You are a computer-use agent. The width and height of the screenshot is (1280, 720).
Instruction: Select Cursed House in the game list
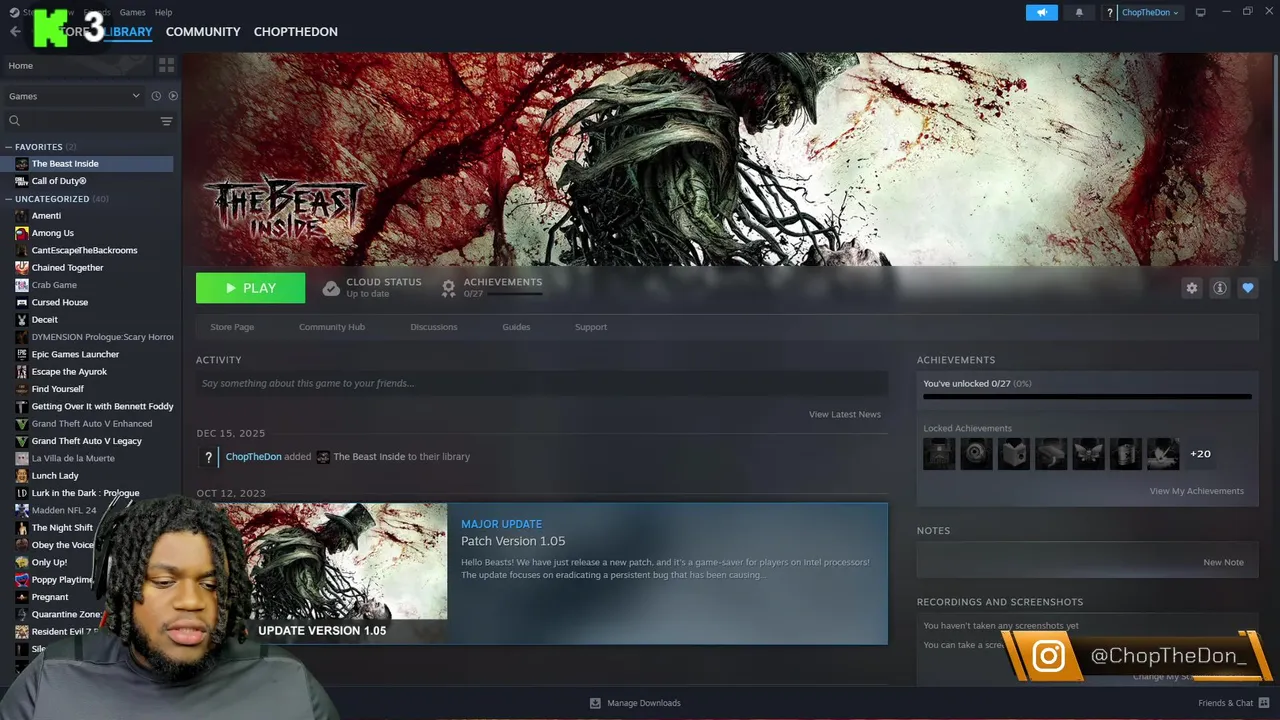tap(60, 302)
